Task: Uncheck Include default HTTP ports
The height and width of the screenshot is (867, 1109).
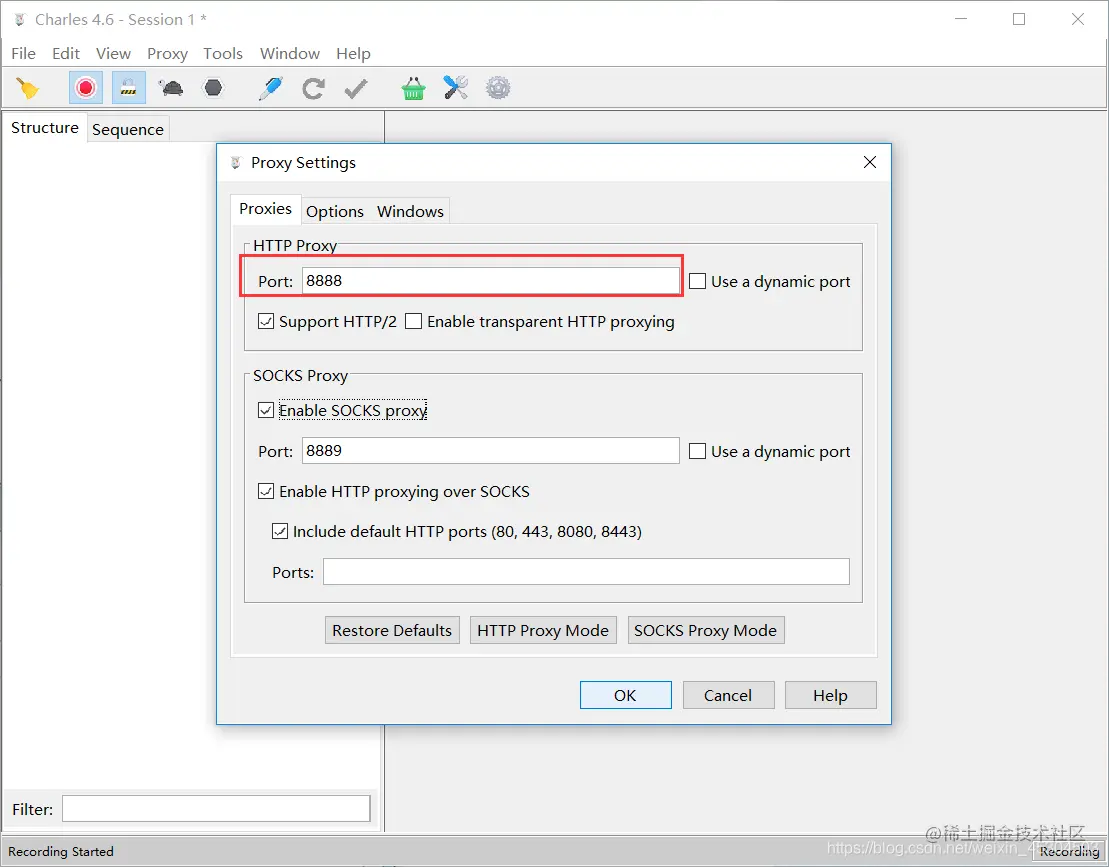Action: coord(280,532)
